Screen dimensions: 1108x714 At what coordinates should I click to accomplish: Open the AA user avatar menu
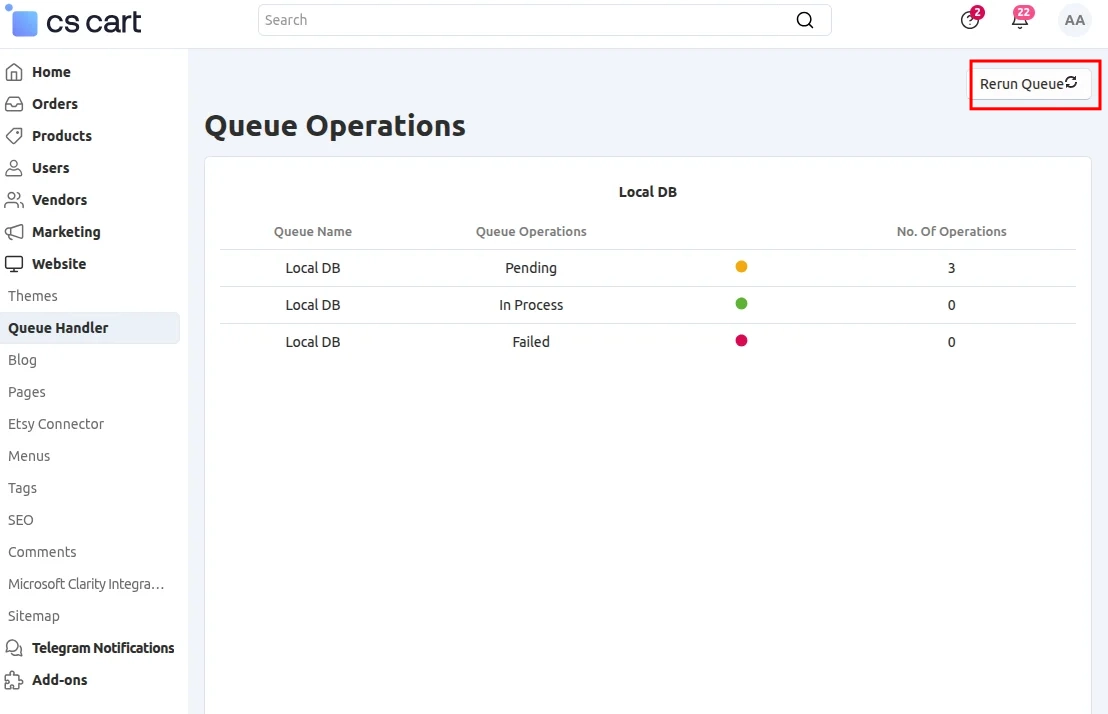(1075, 20)
